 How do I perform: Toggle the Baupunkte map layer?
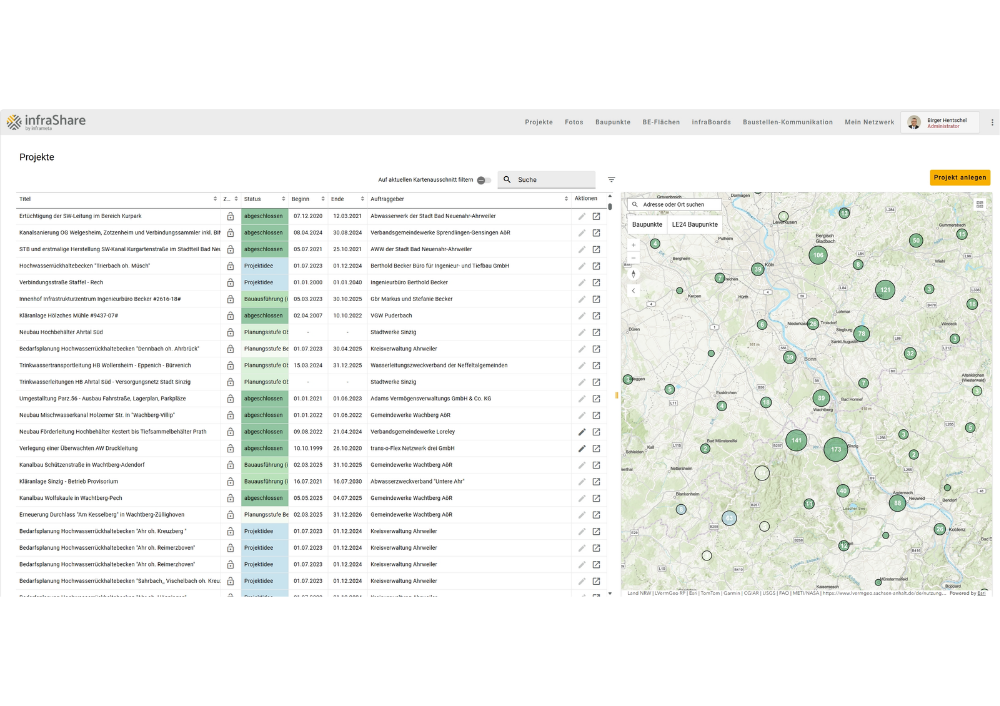647,224
